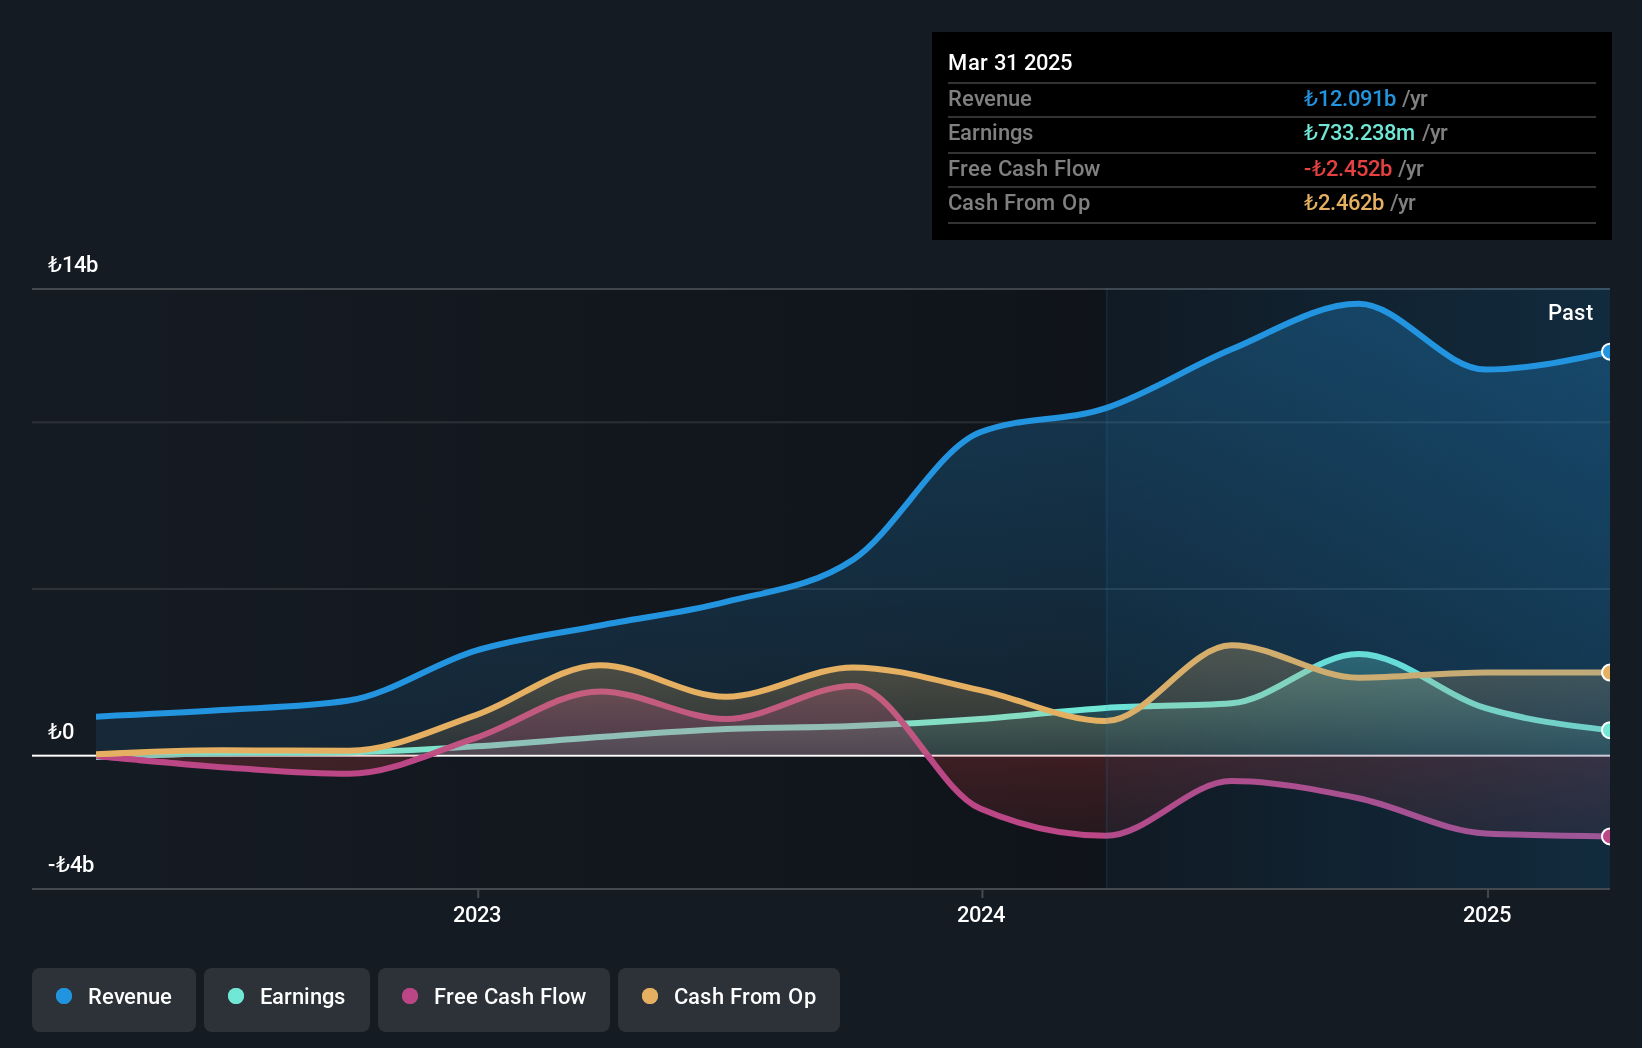Select the Revenue endpoint marker on the chart
Screen dimensions: 1642x1048
click(1607, 352)
